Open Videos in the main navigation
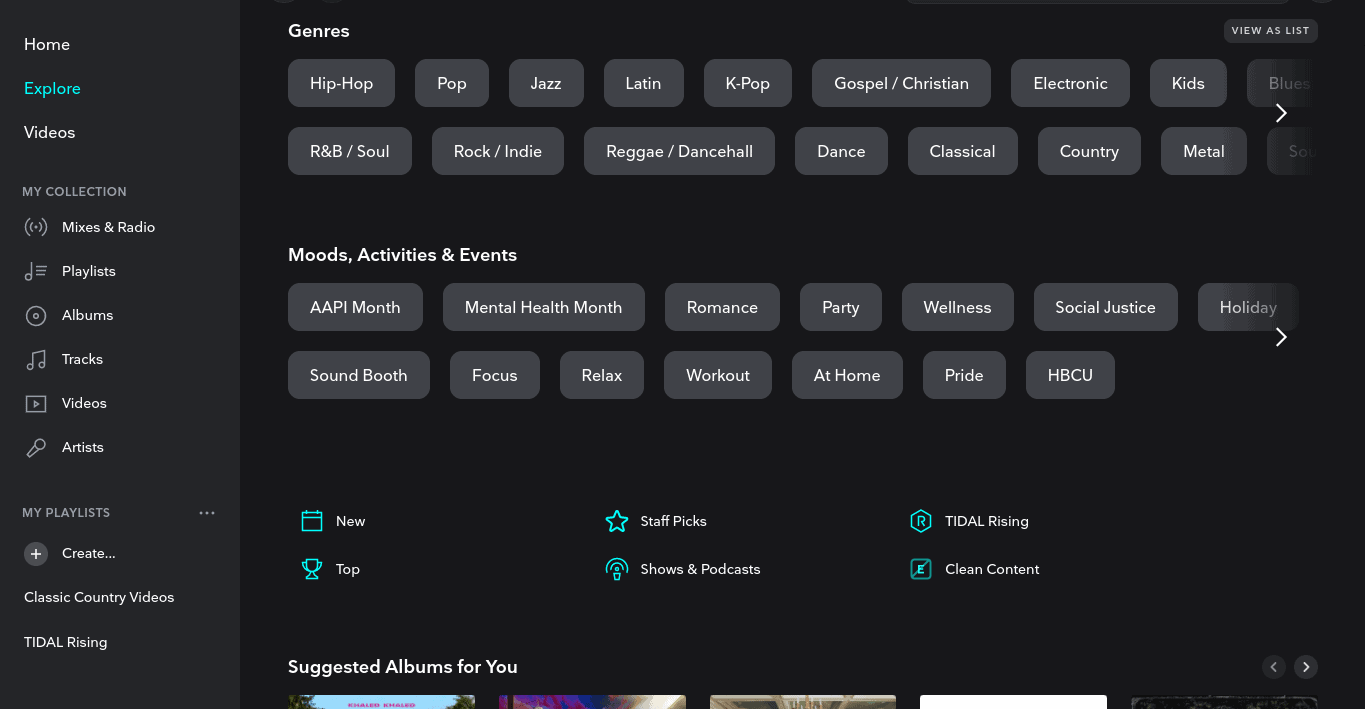The image size is (1365, 709). (49, 132)
